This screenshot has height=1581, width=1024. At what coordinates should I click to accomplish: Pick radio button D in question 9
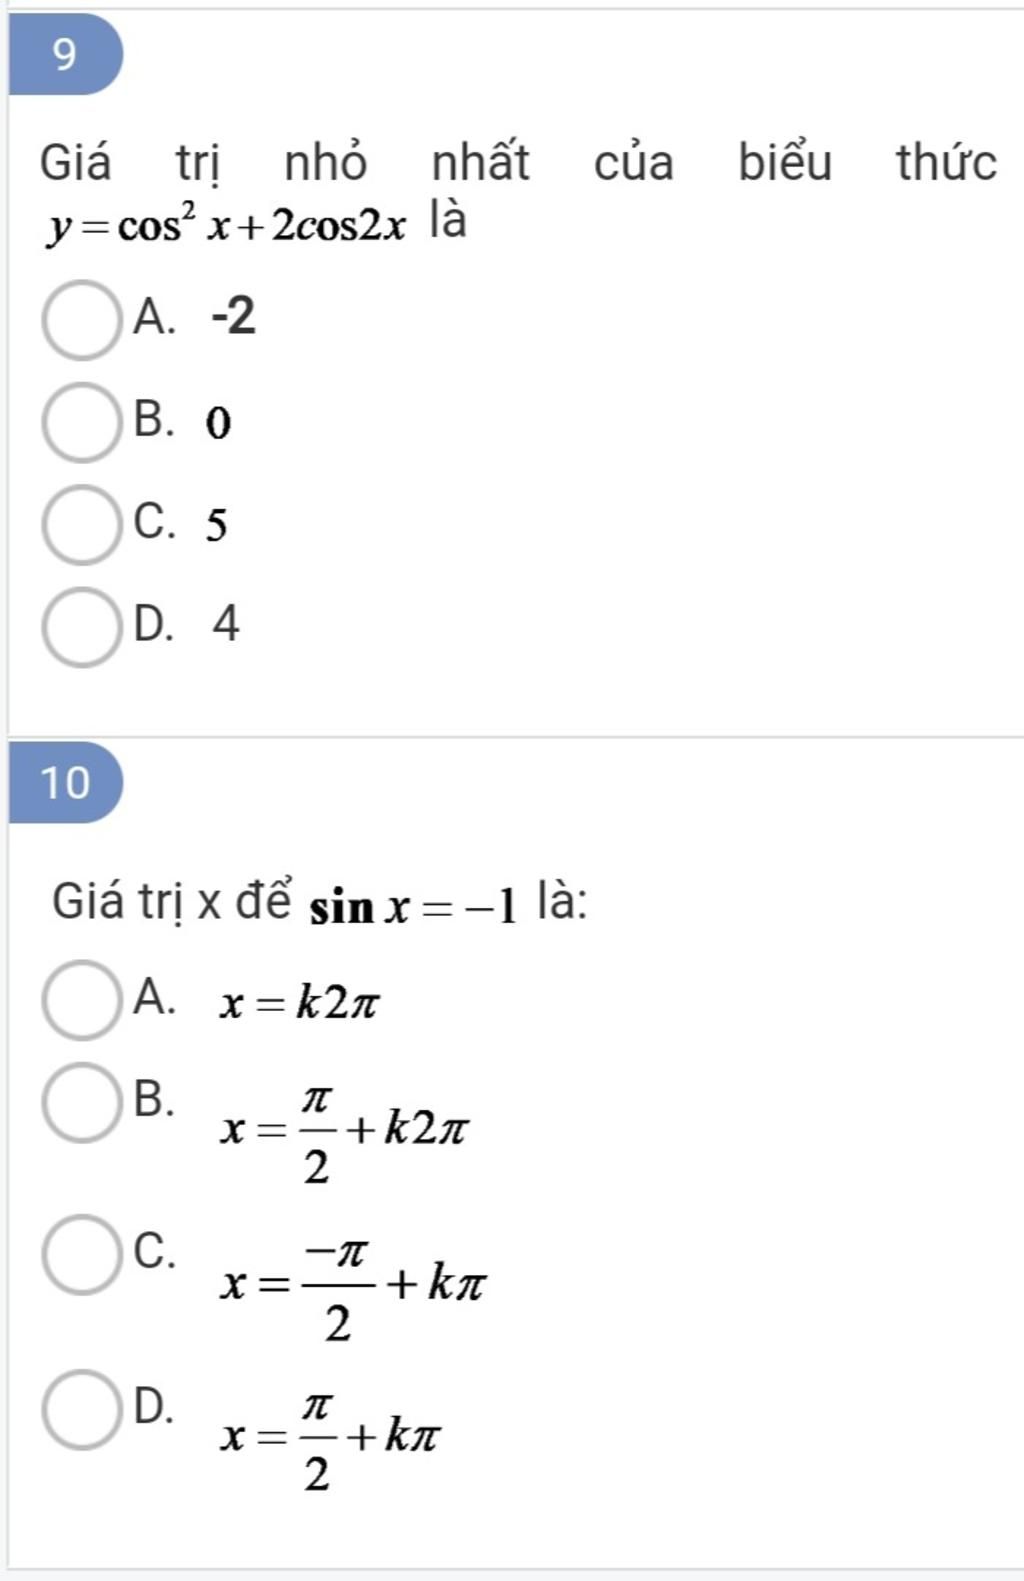pos(81,627)
